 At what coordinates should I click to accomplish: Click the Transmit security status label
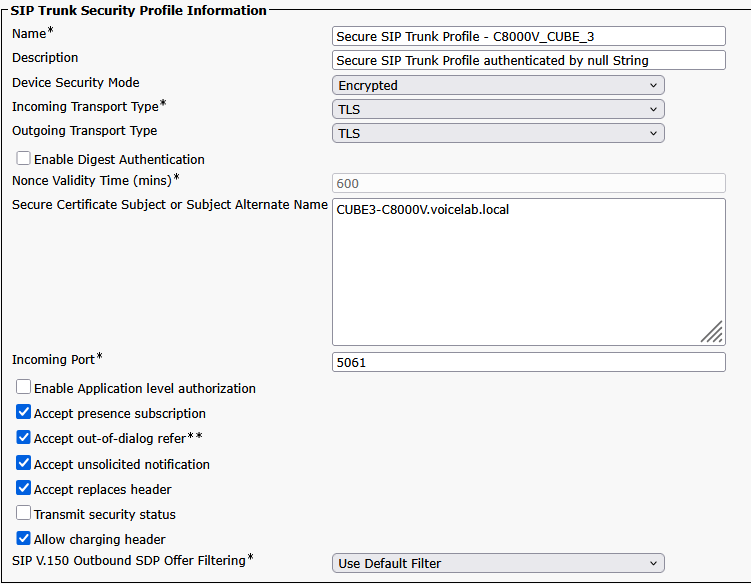(104, 514)
